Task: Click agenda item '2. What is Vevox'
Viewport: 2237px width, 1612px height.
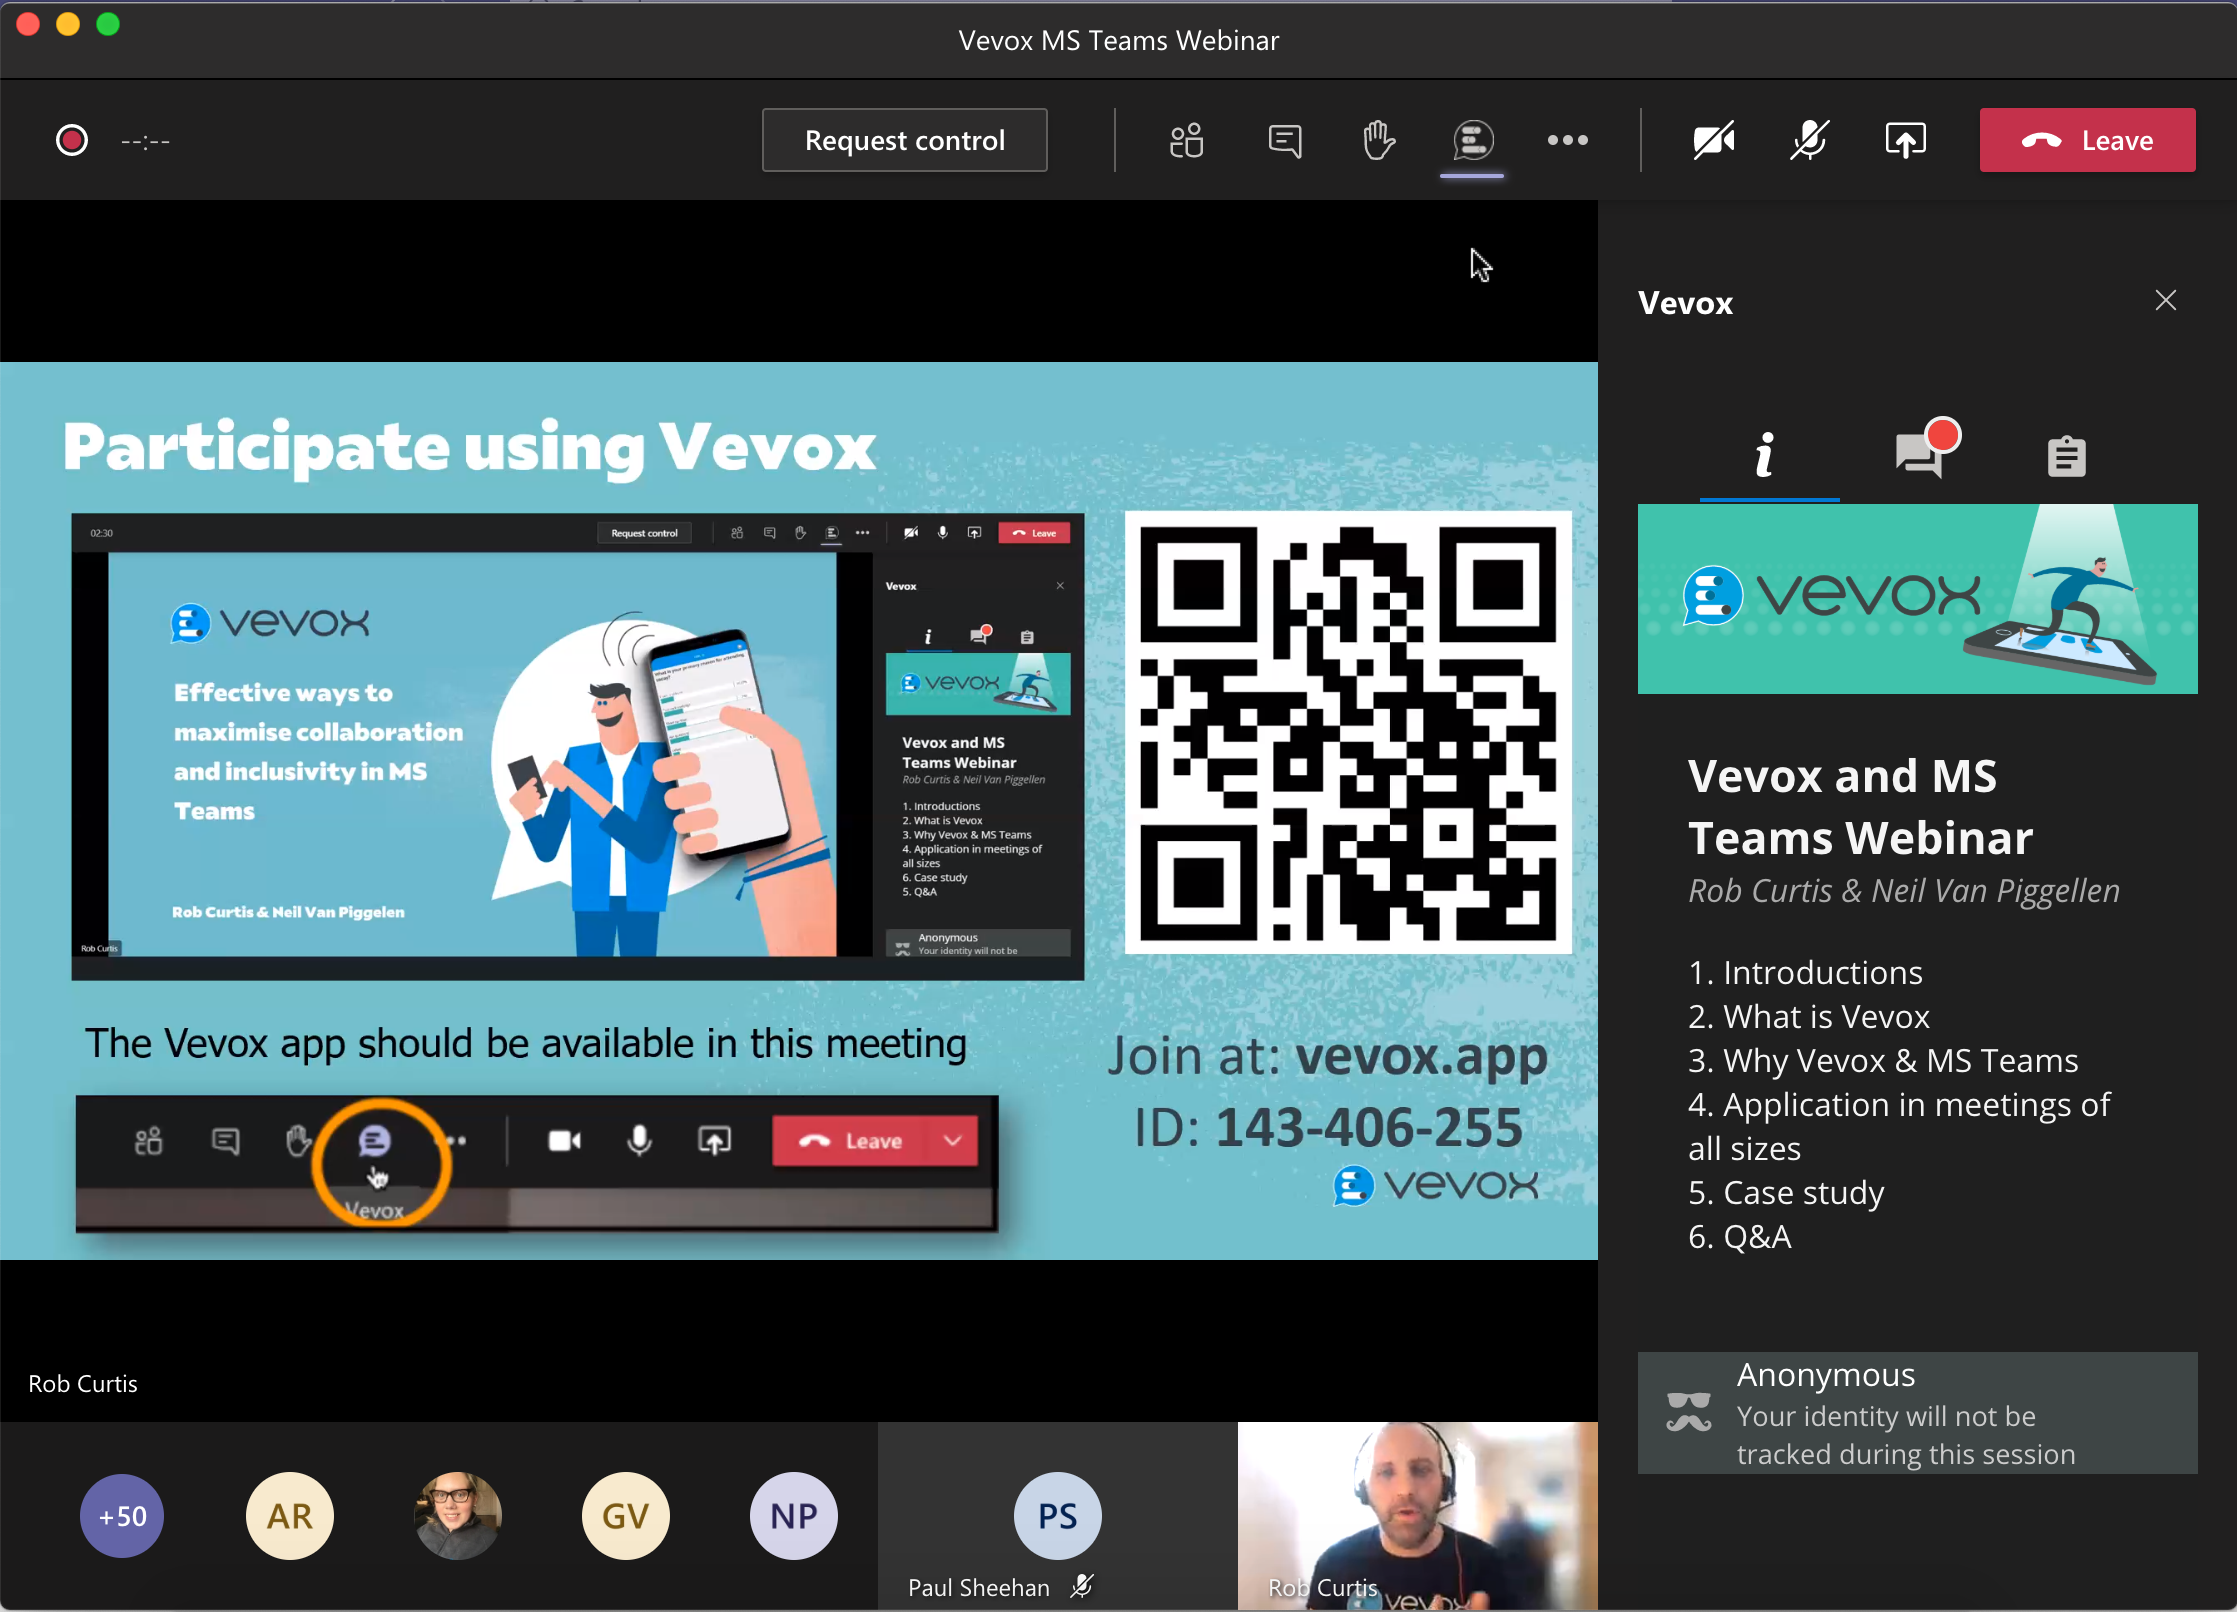Action: coord(1809,1016)
